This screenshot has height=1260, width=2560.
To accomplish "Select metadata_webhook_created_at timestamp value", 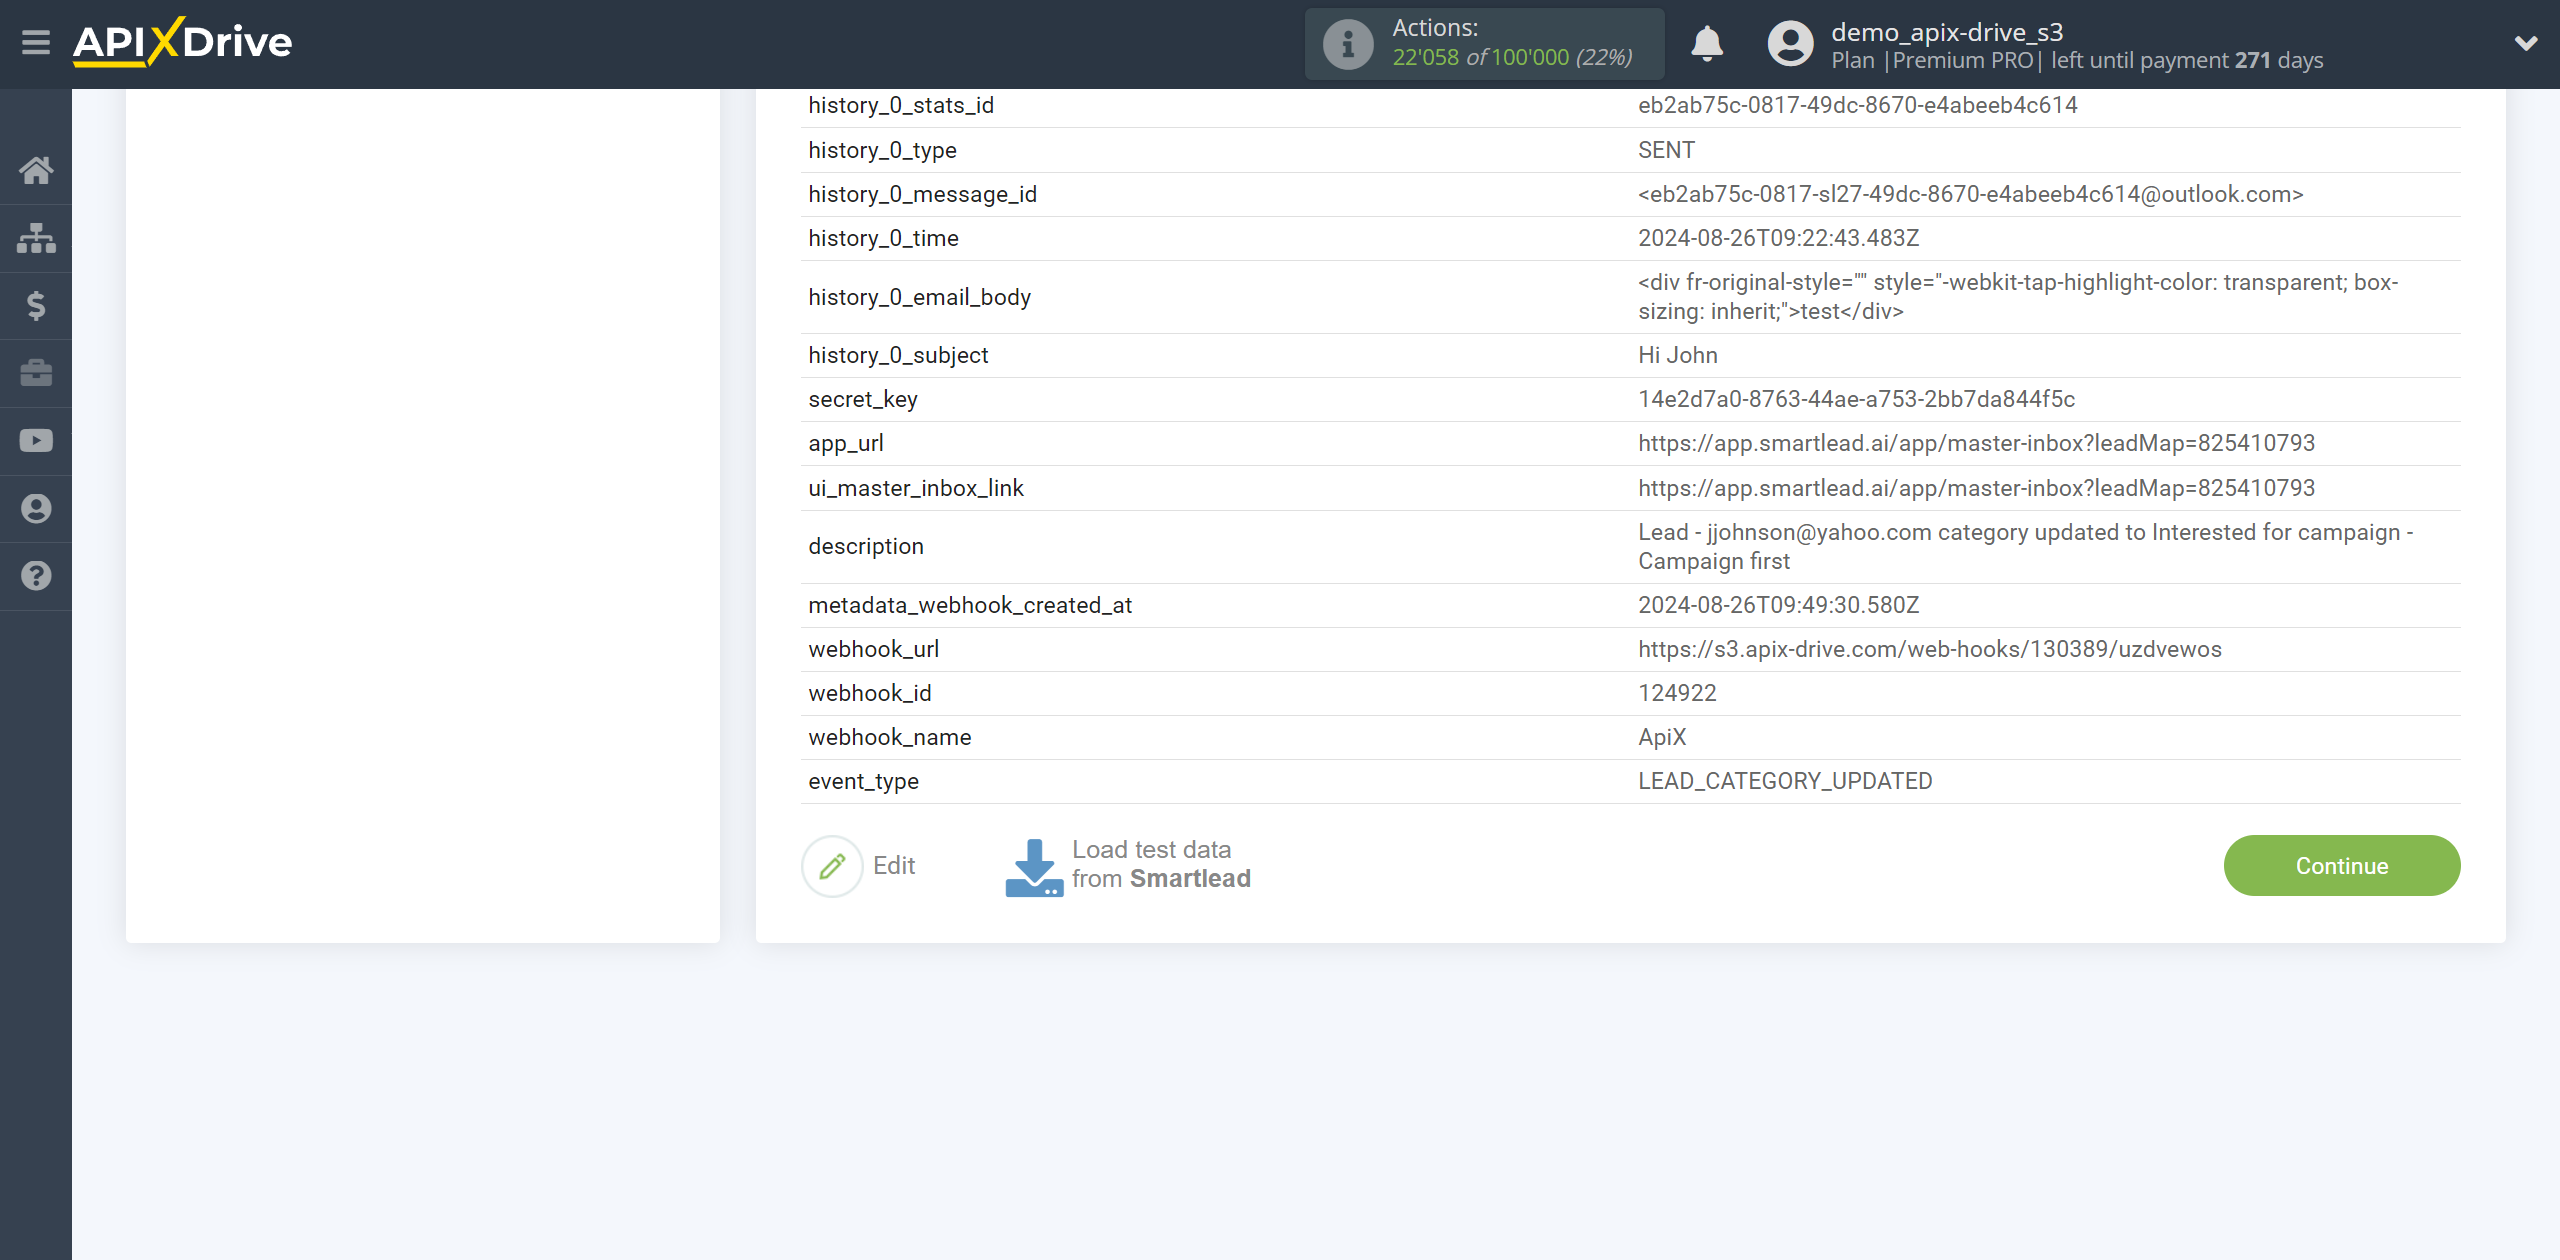I will click(1778, 606).
